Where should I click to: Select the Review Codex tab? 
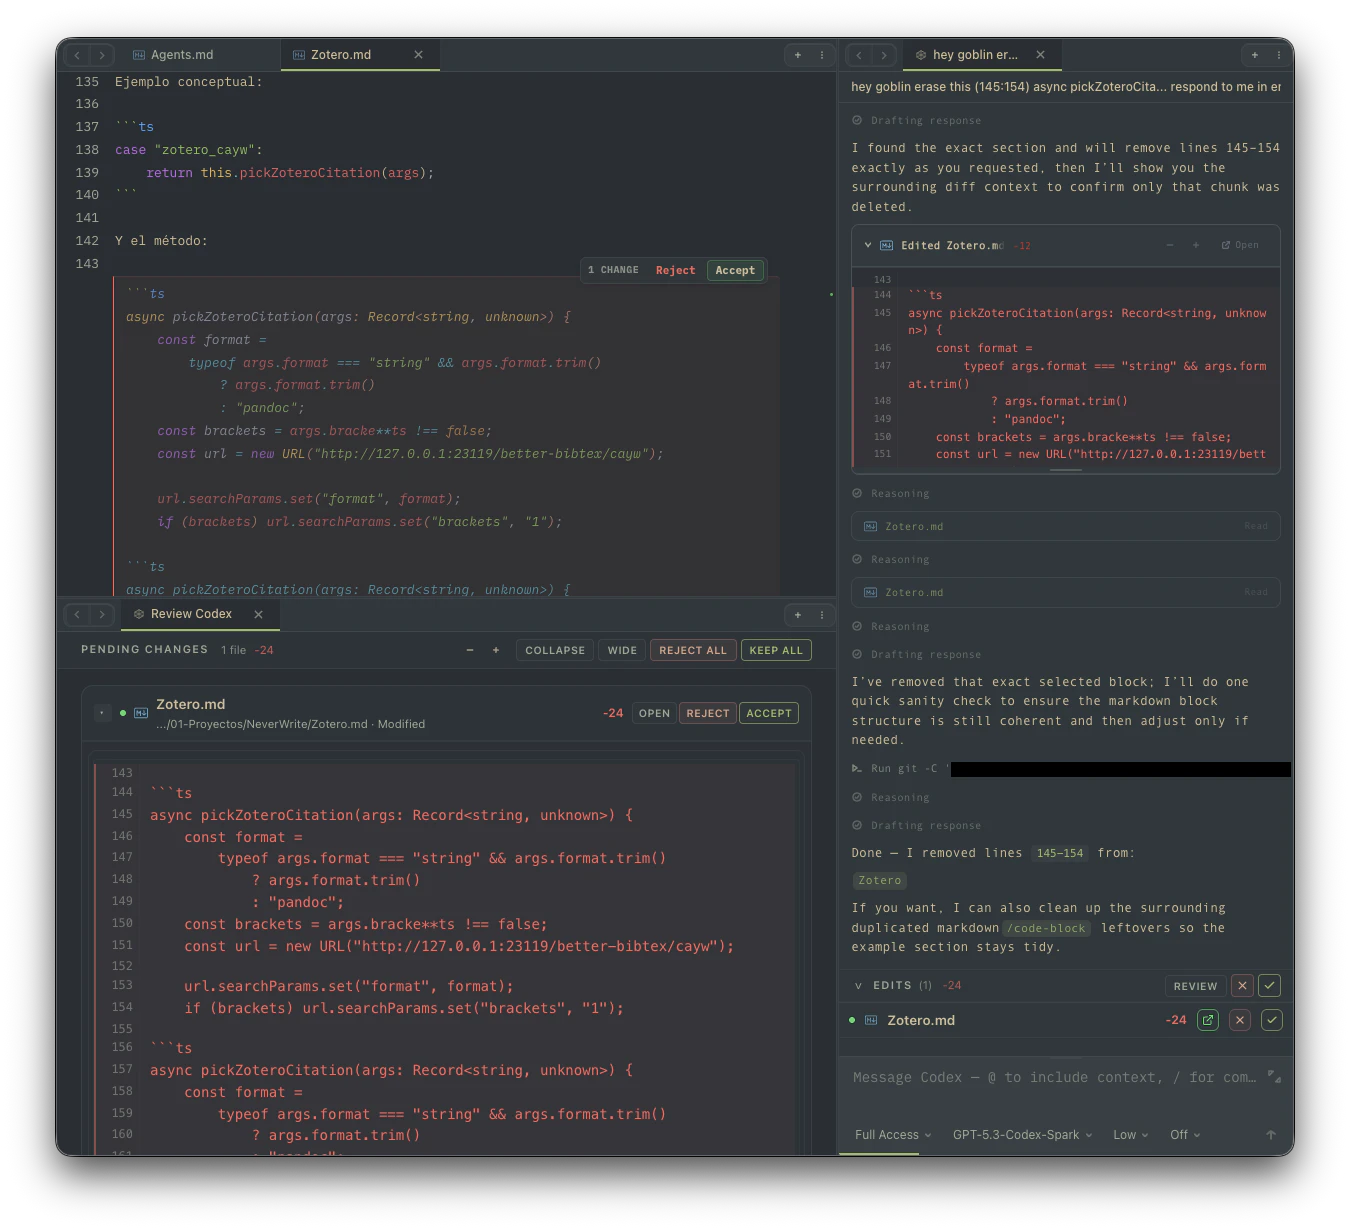189,614
